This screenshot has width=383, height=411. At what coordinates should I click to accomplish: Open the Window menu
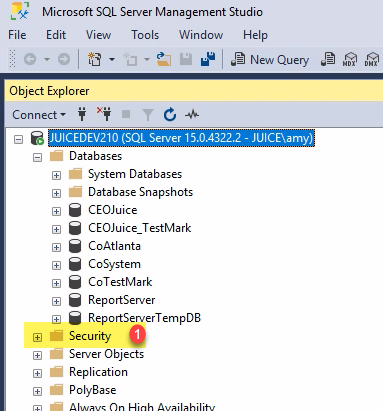click(x=201, y=35)
